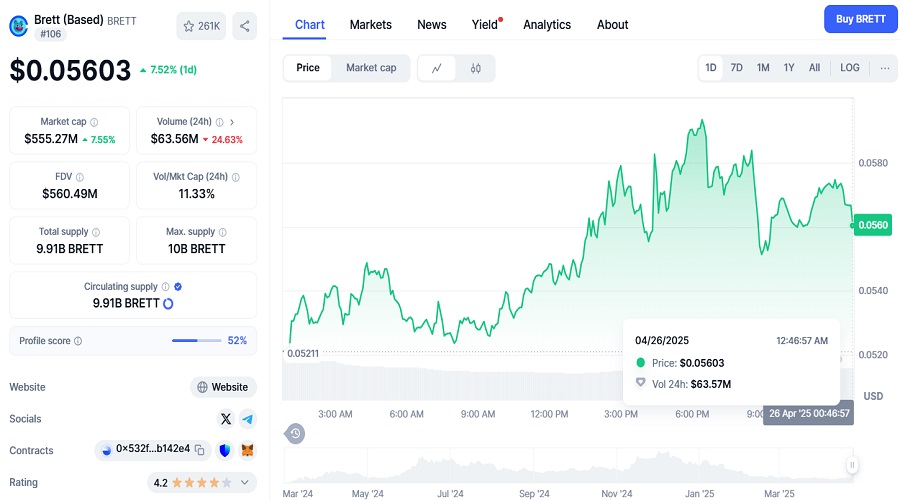Open the Circulating supply info icon

[165, 287]
